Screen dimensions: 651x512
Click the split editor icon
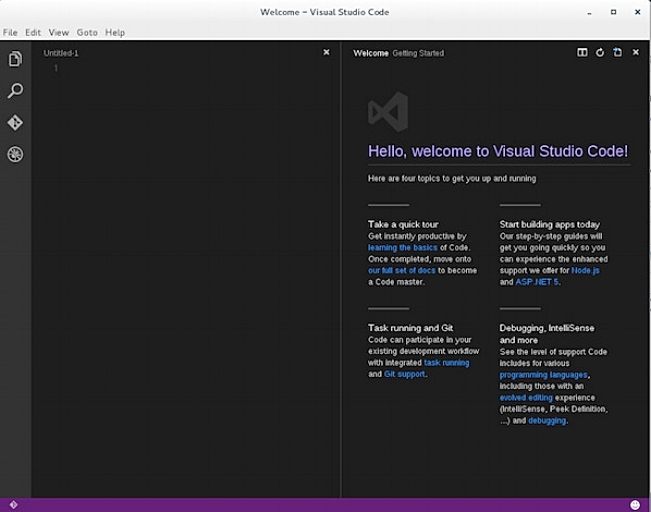click(582, 52)
